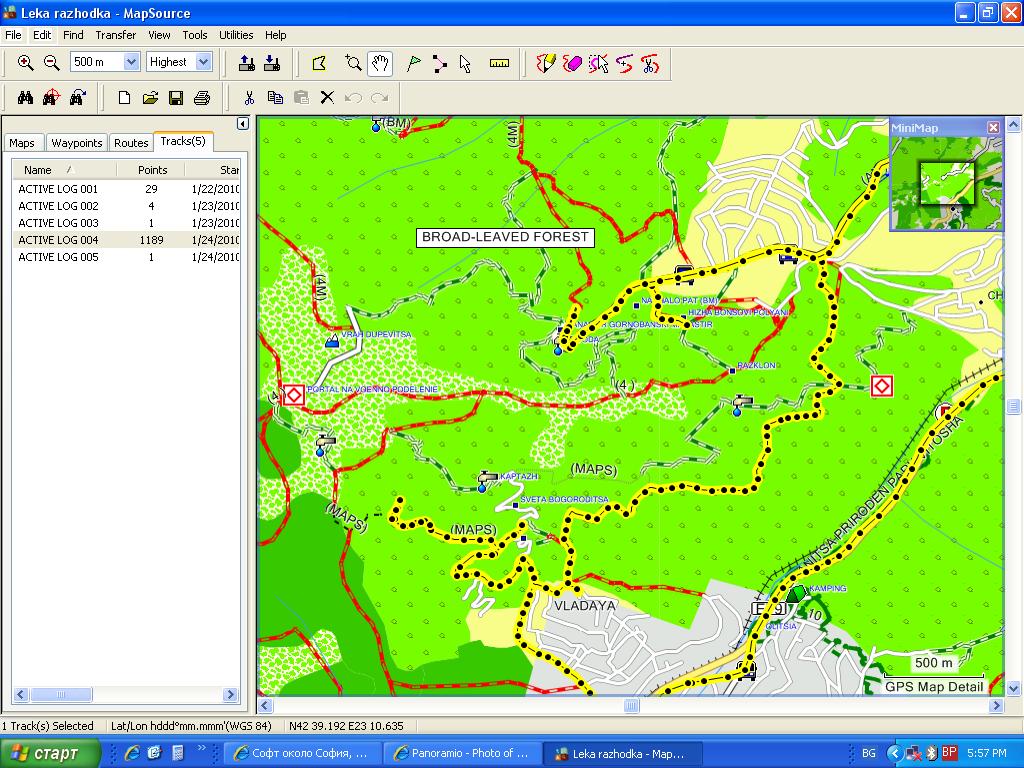Select the Route tool

point(440,64)
